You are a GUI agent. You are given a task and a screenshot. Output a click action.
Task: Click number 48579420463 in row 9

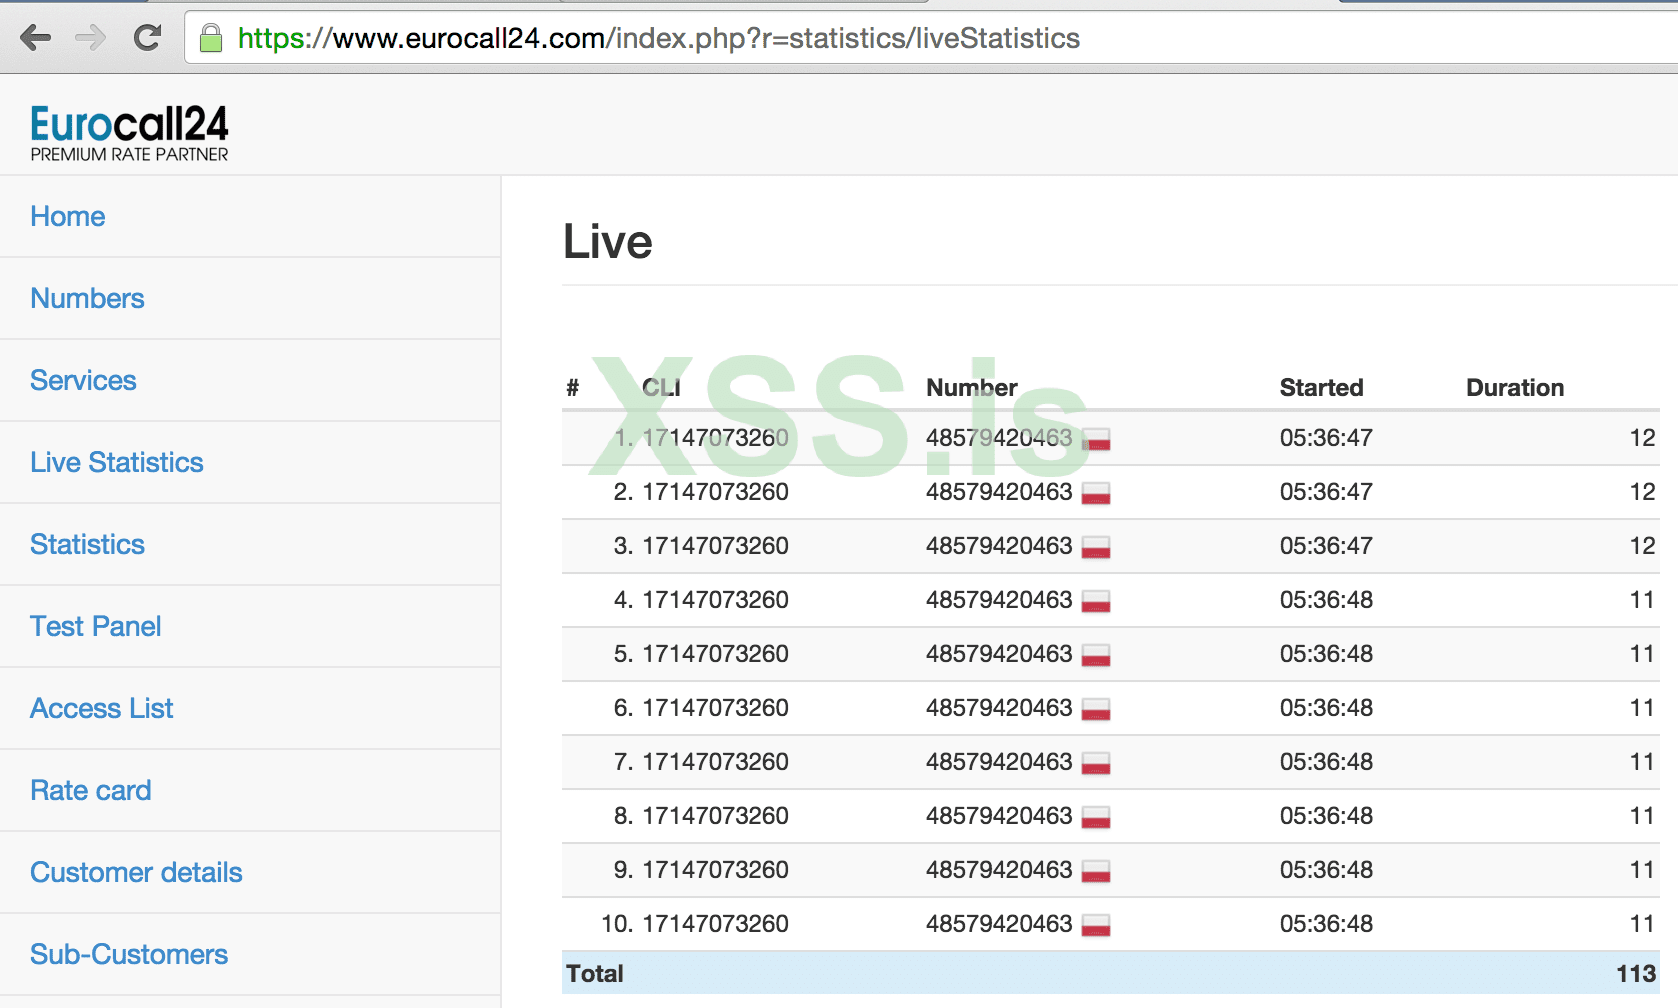click(x=999, y=870)
